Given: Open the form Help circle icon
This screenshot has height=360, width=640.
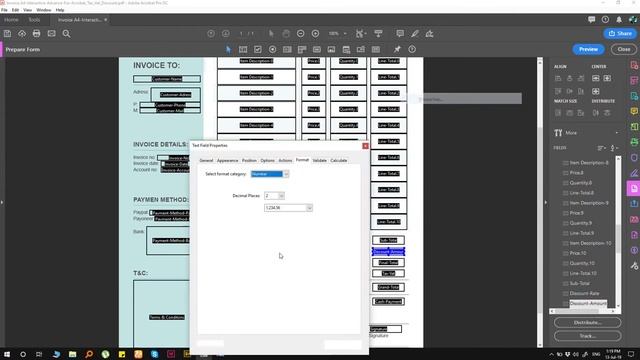Looking at the screenshot, I should [x=412, y=49].
